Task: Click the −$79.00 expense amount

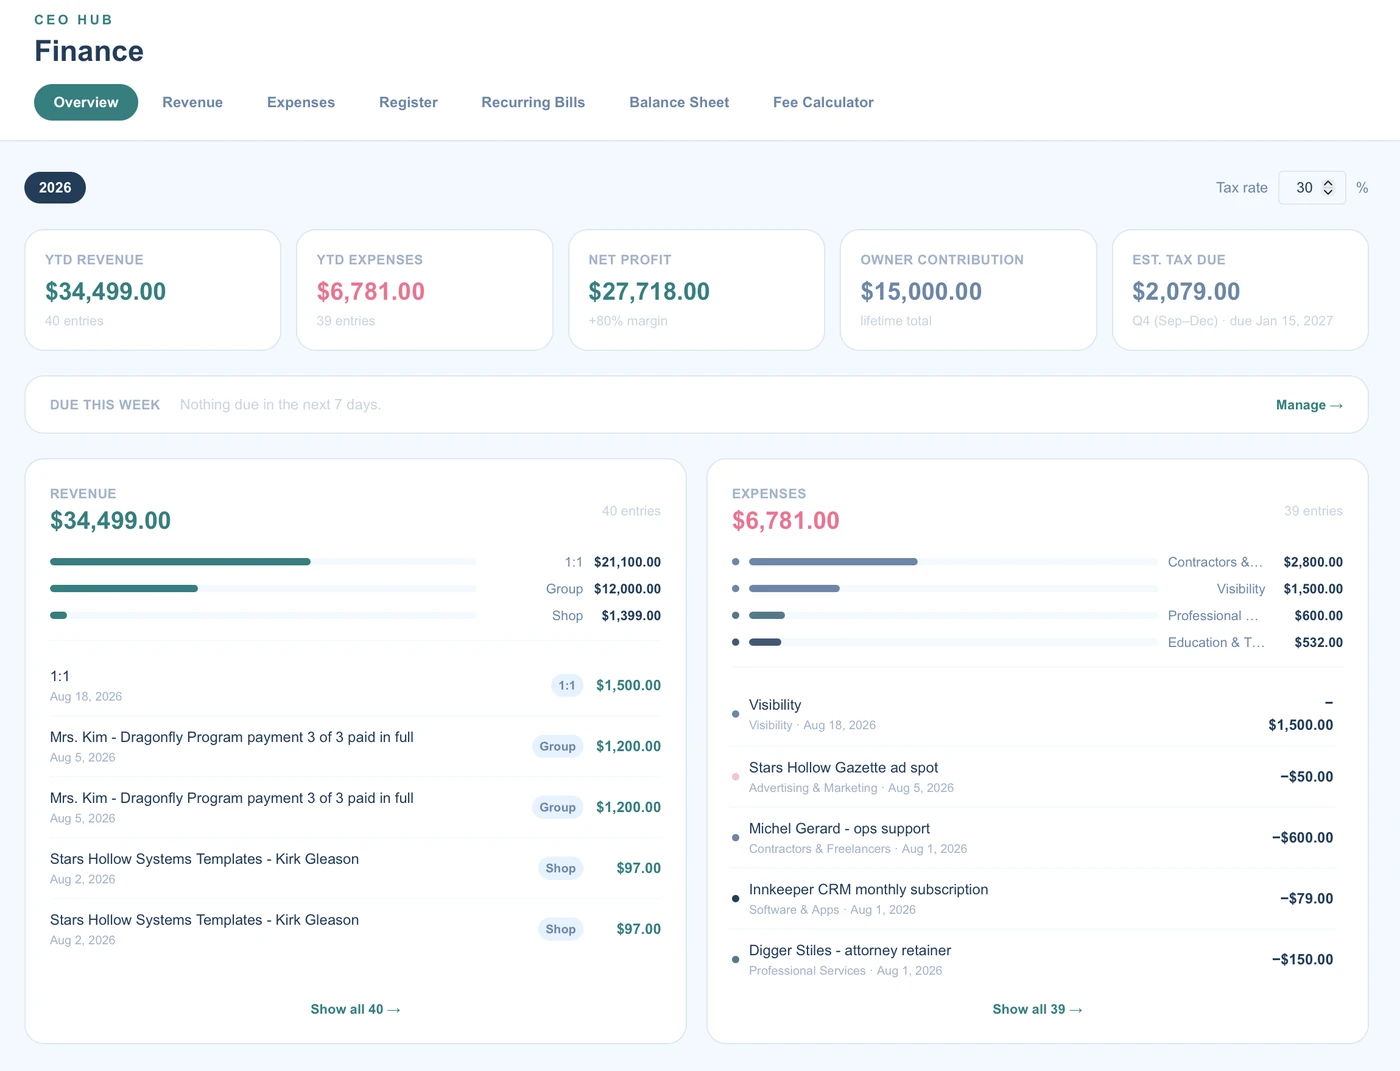Action: tap(1306, 899)
